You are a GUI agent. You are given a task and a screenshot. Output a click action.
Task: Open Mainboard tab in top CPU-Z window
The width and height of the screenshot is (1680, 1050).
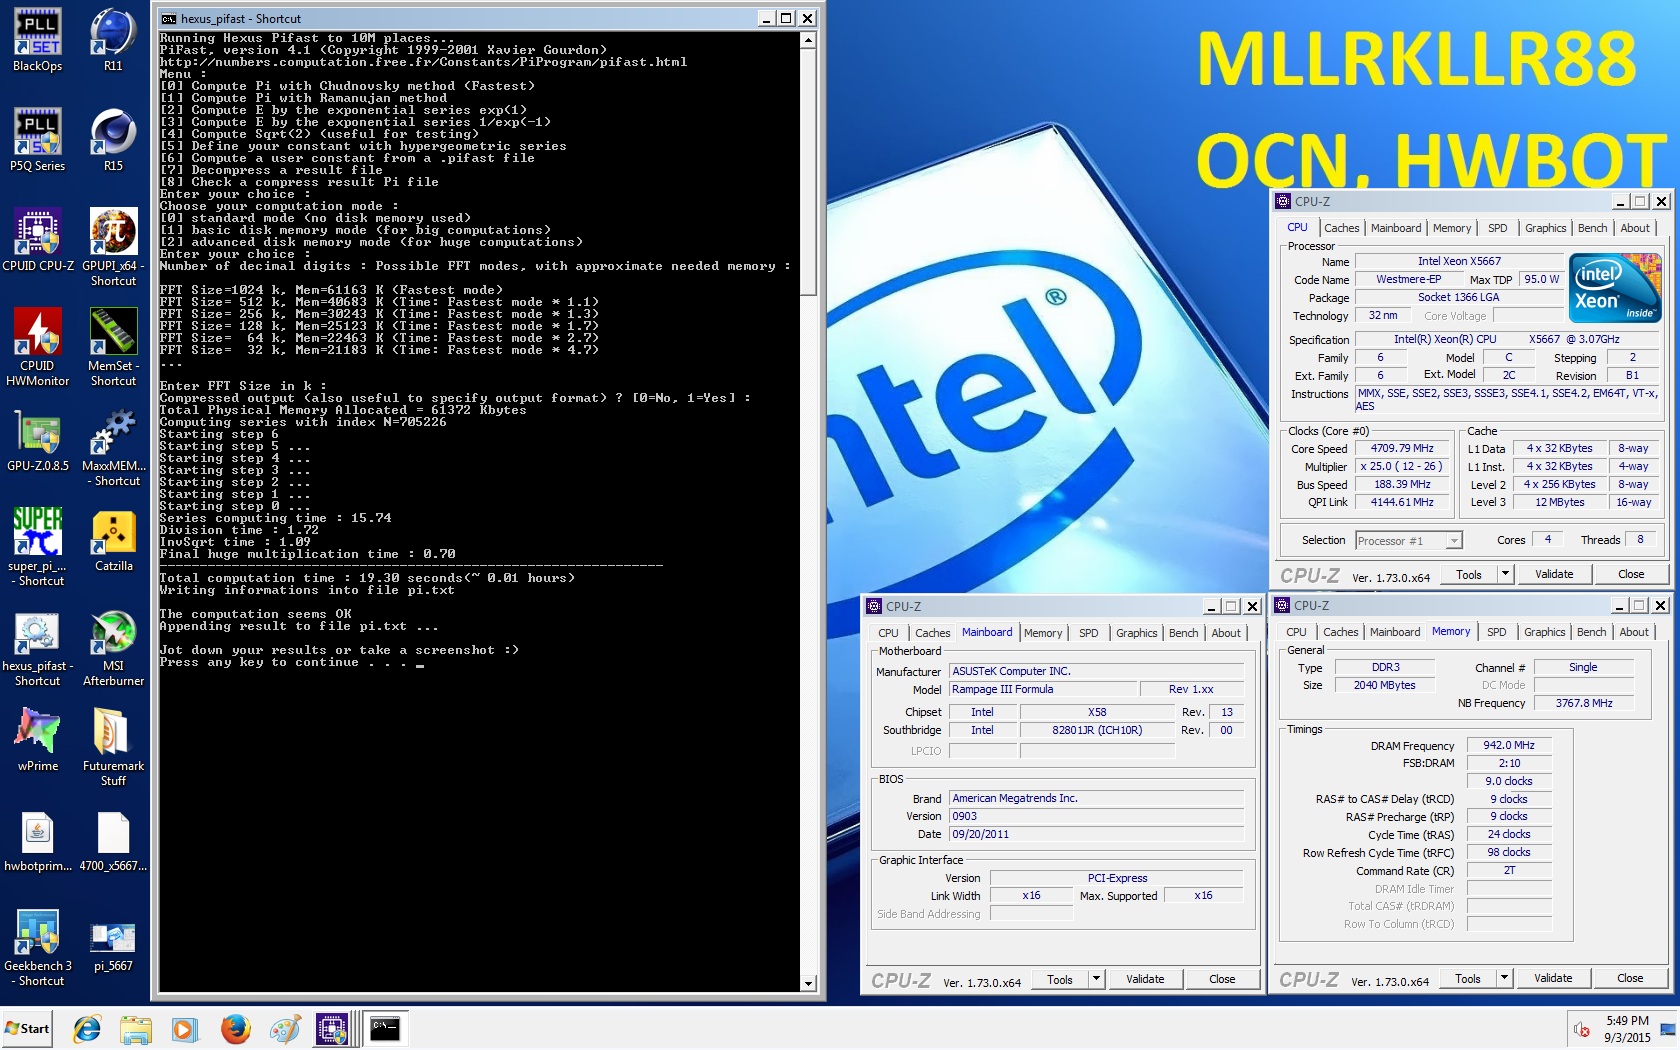(x=1395, y=228)
